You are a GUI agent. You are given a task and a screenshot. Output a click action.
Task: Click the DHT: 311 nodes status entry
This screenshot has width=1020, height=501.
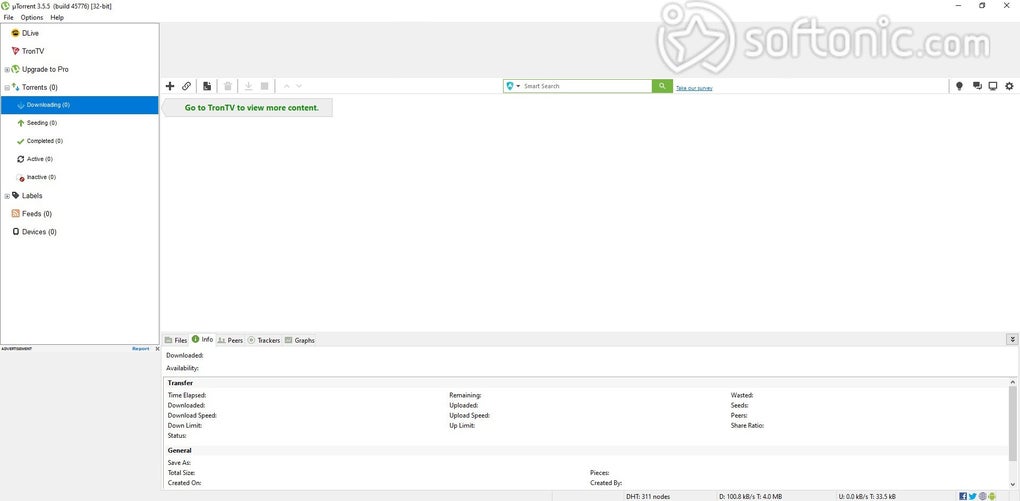pyautogui.click(x=648, y=496)
